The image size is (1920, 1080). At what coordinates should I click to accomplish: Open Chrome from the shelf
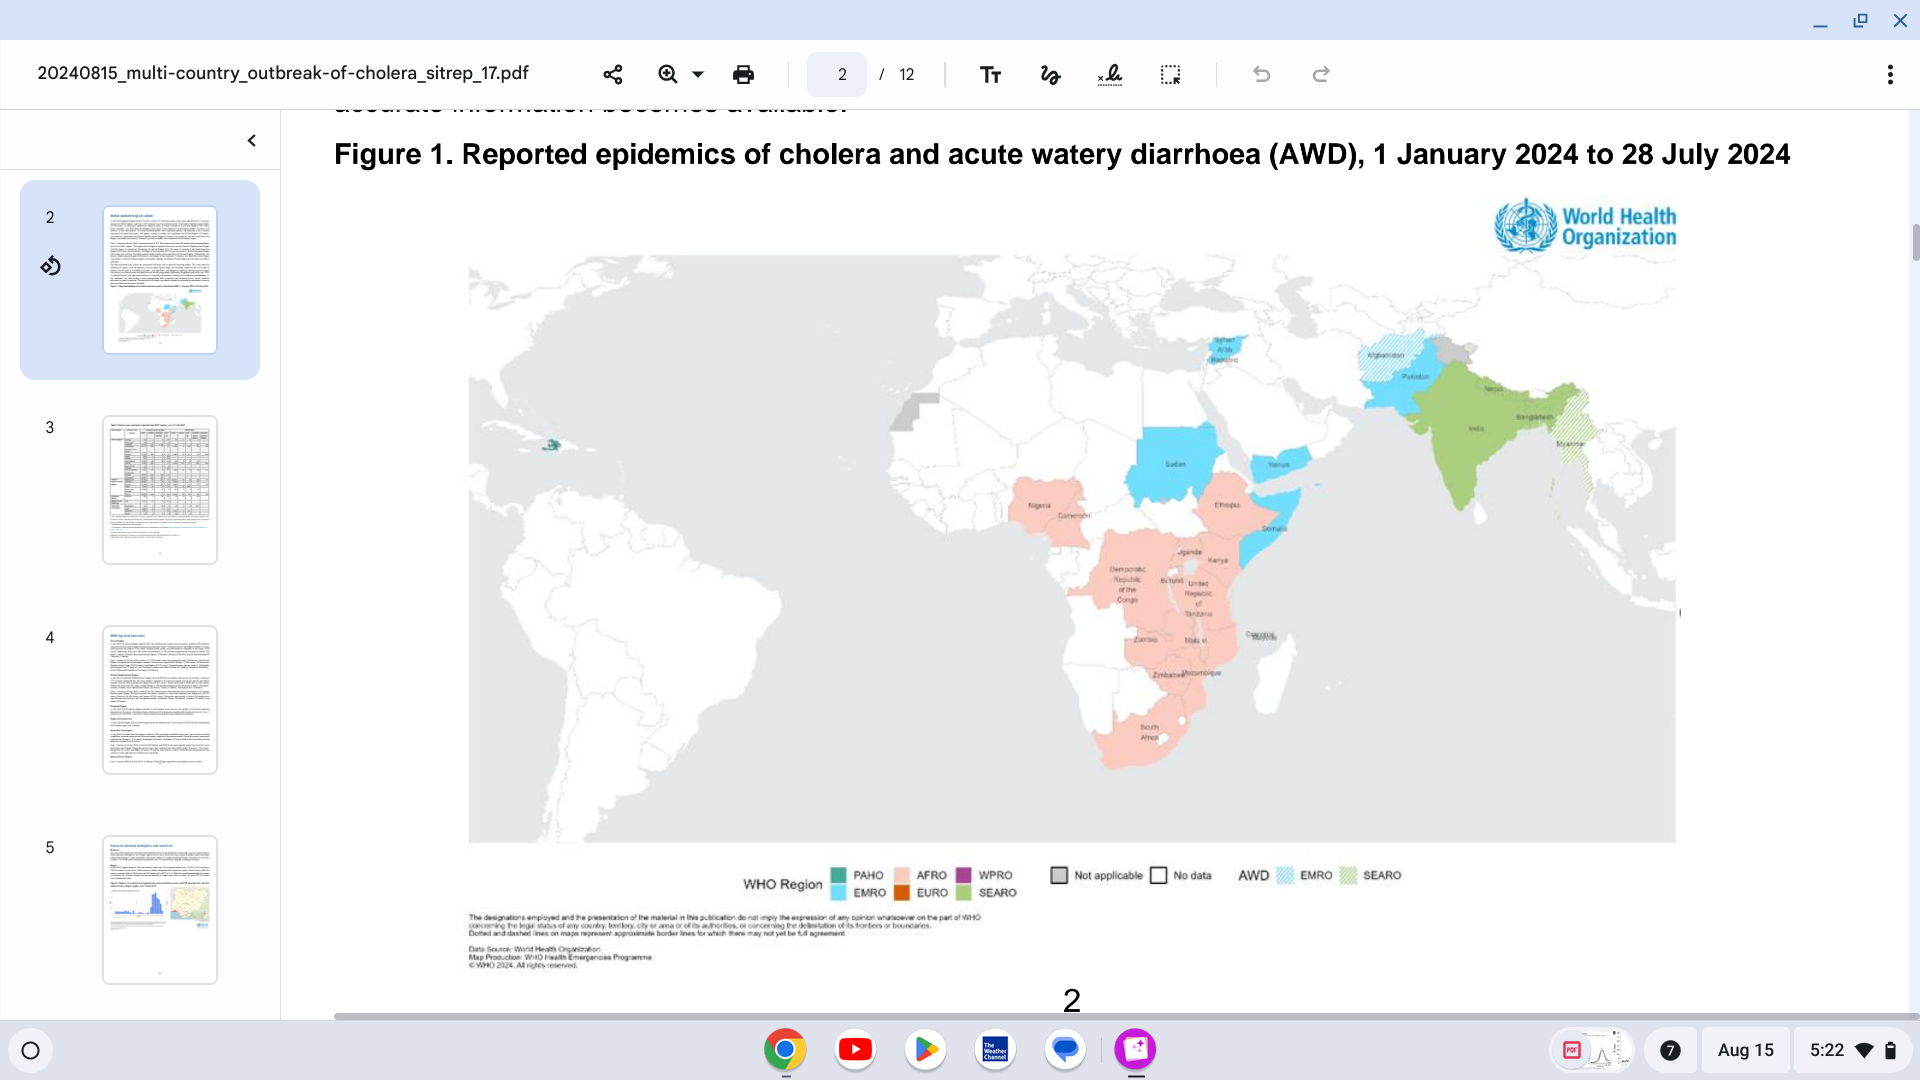tap(785, 1049)
